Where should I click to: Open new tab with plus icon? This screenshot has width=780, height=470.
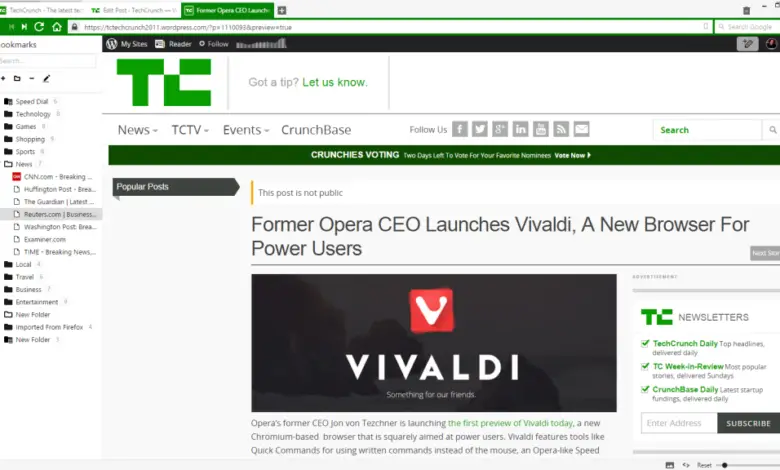tap(282, 10)
